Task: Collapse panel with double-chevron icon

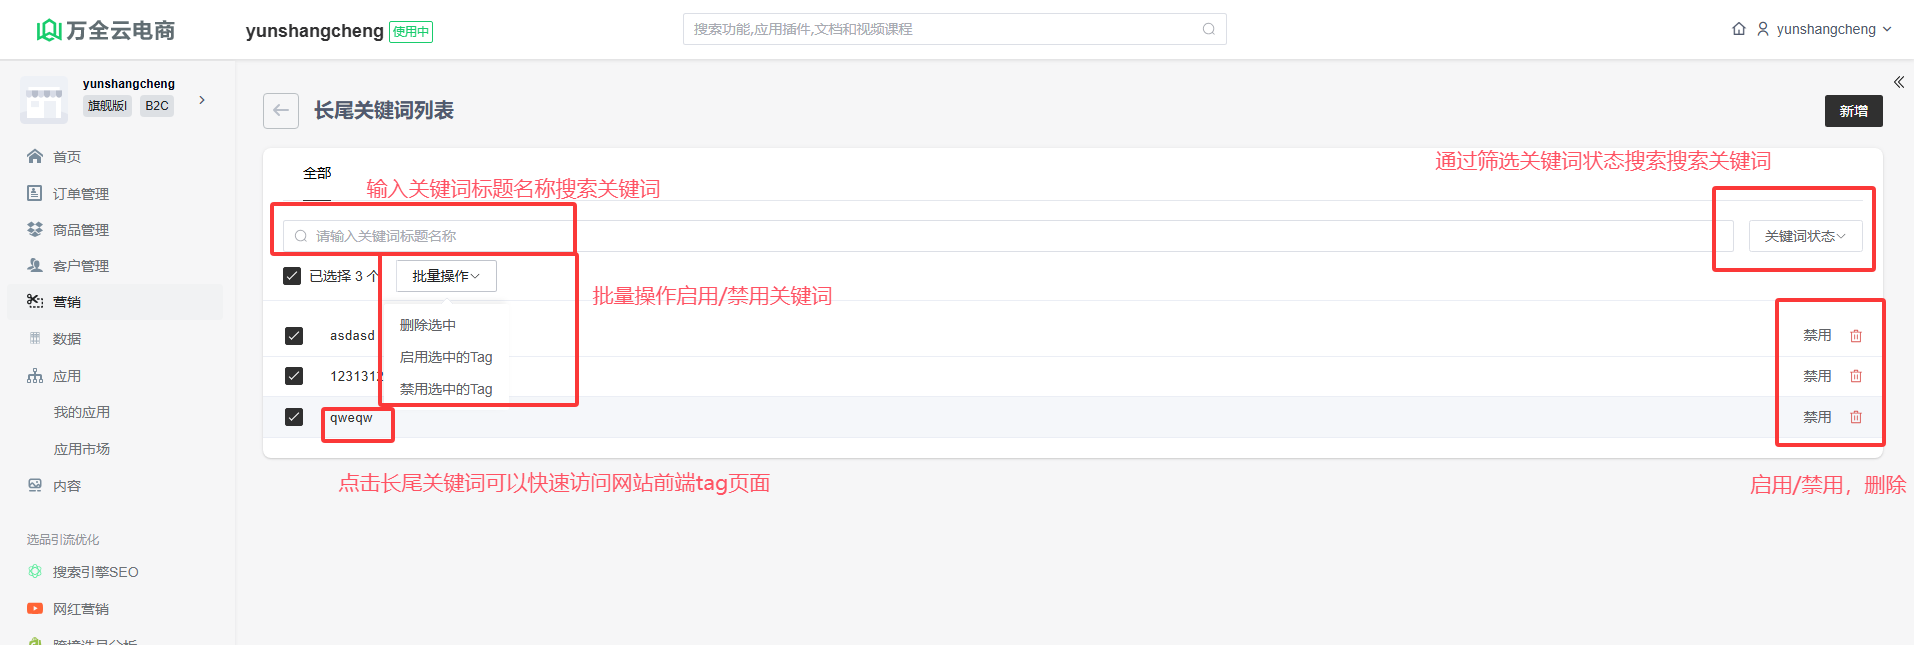Action: coord(1898,82)
